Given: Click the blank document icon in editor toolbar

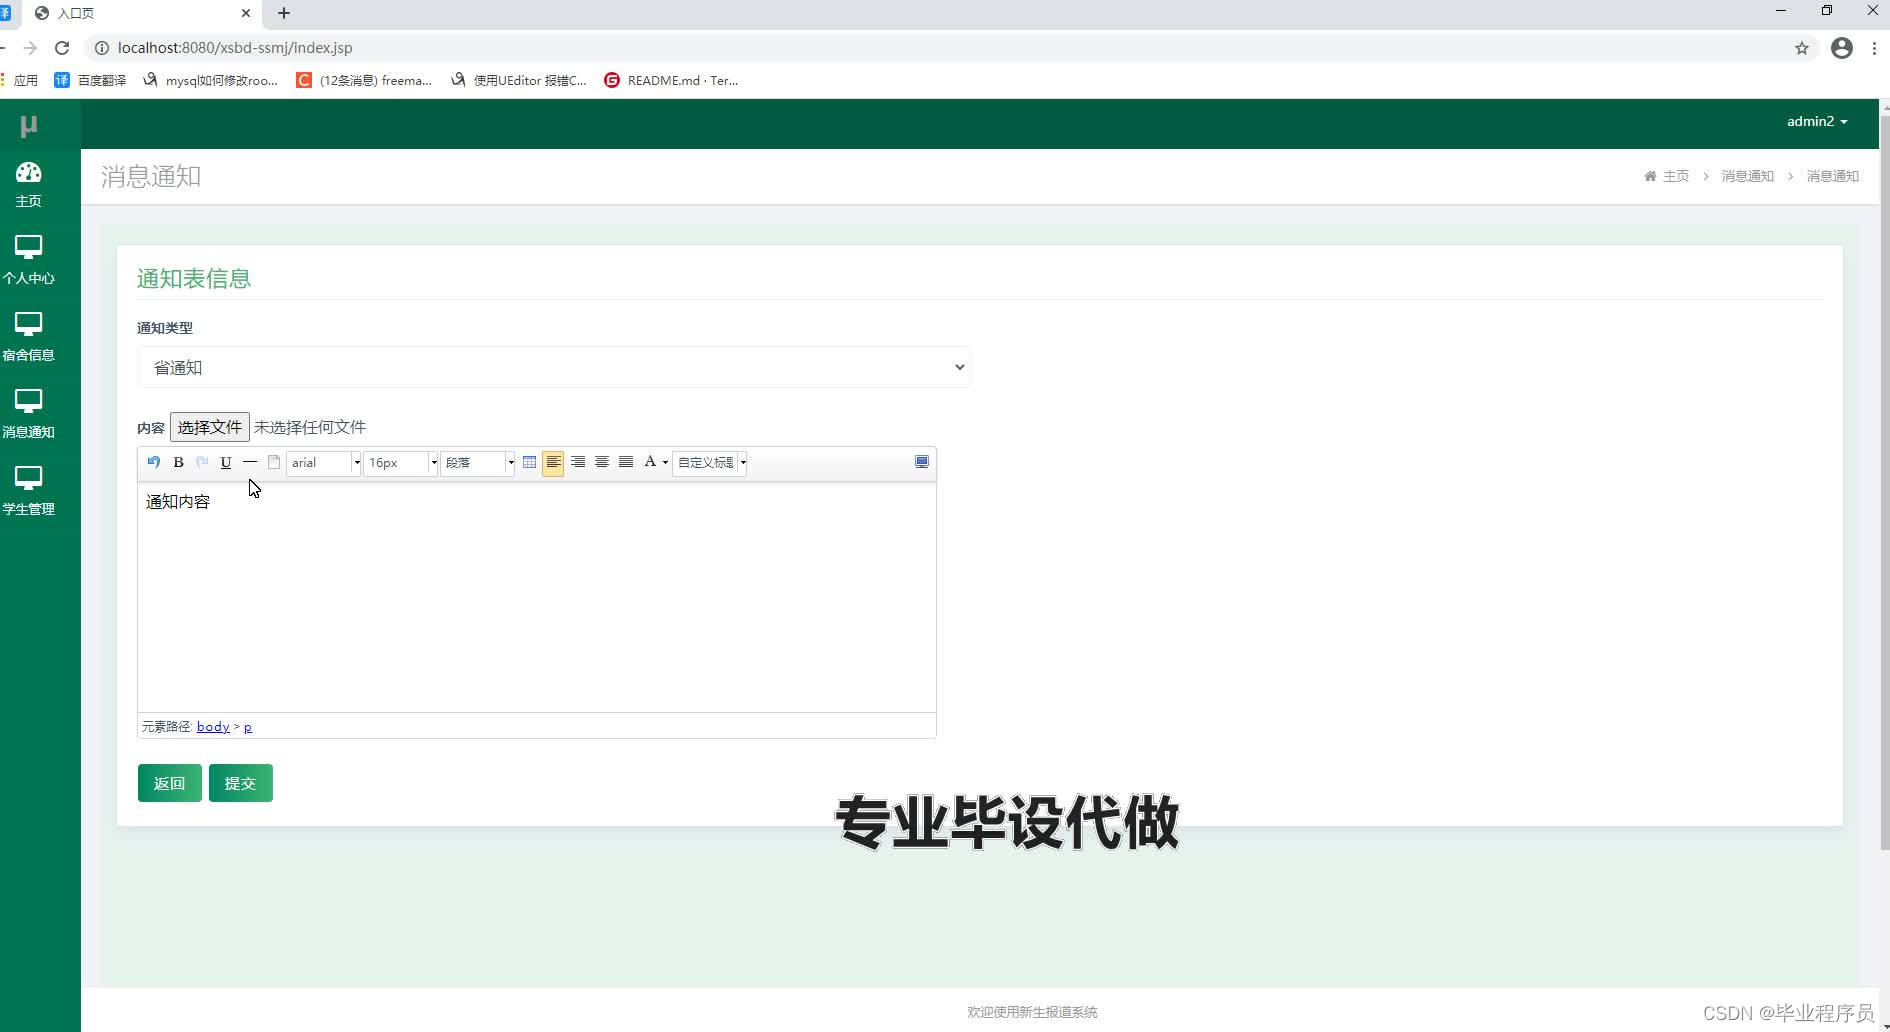Looking at the screenshot, I should click(274, 462).
